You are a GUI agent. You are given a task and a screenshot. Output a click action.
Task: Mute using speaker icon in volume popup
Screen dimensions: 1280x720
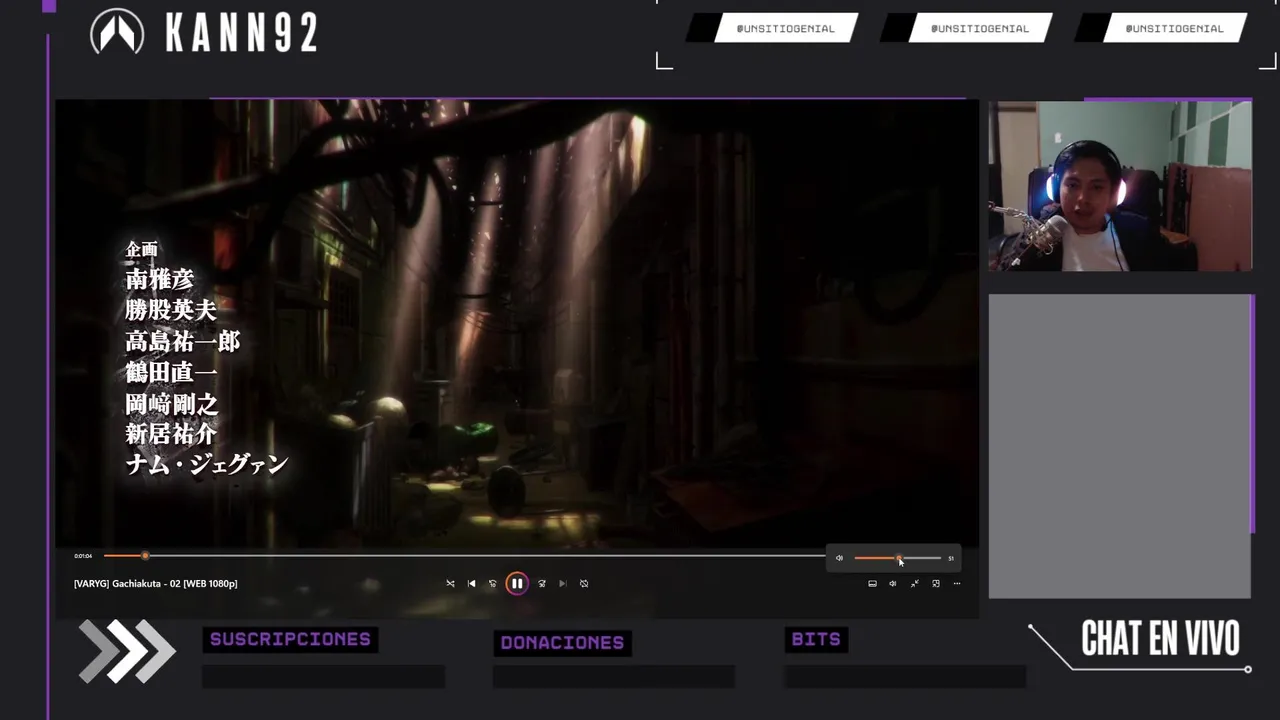(839, 558)
